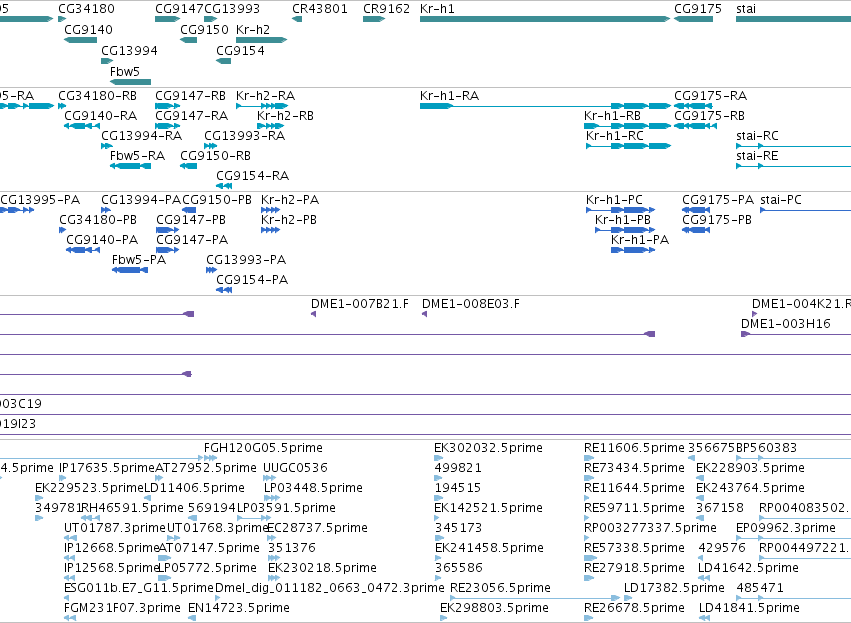851x623 pixels.
Task: Click the CR9162 gene label
Action: click(x=386, y=9)
